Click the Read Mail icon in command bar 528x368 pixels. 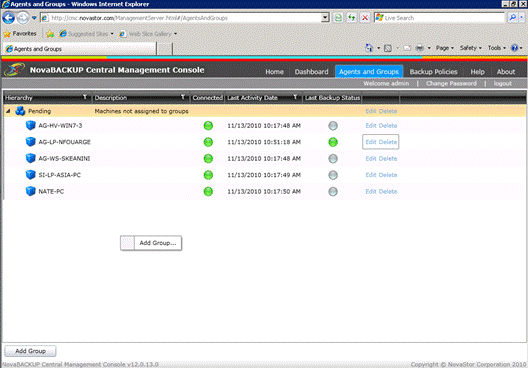click(407, 48)
